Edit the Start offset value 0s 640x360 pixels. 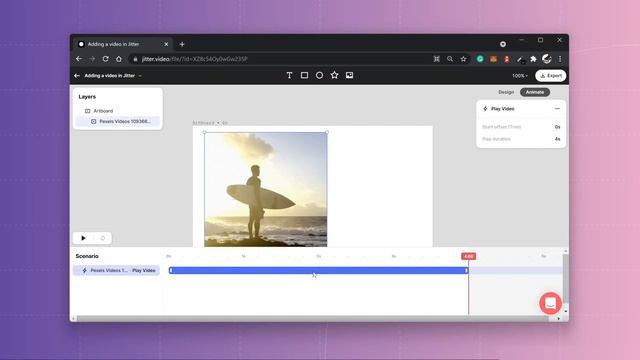tap(557, 127)
